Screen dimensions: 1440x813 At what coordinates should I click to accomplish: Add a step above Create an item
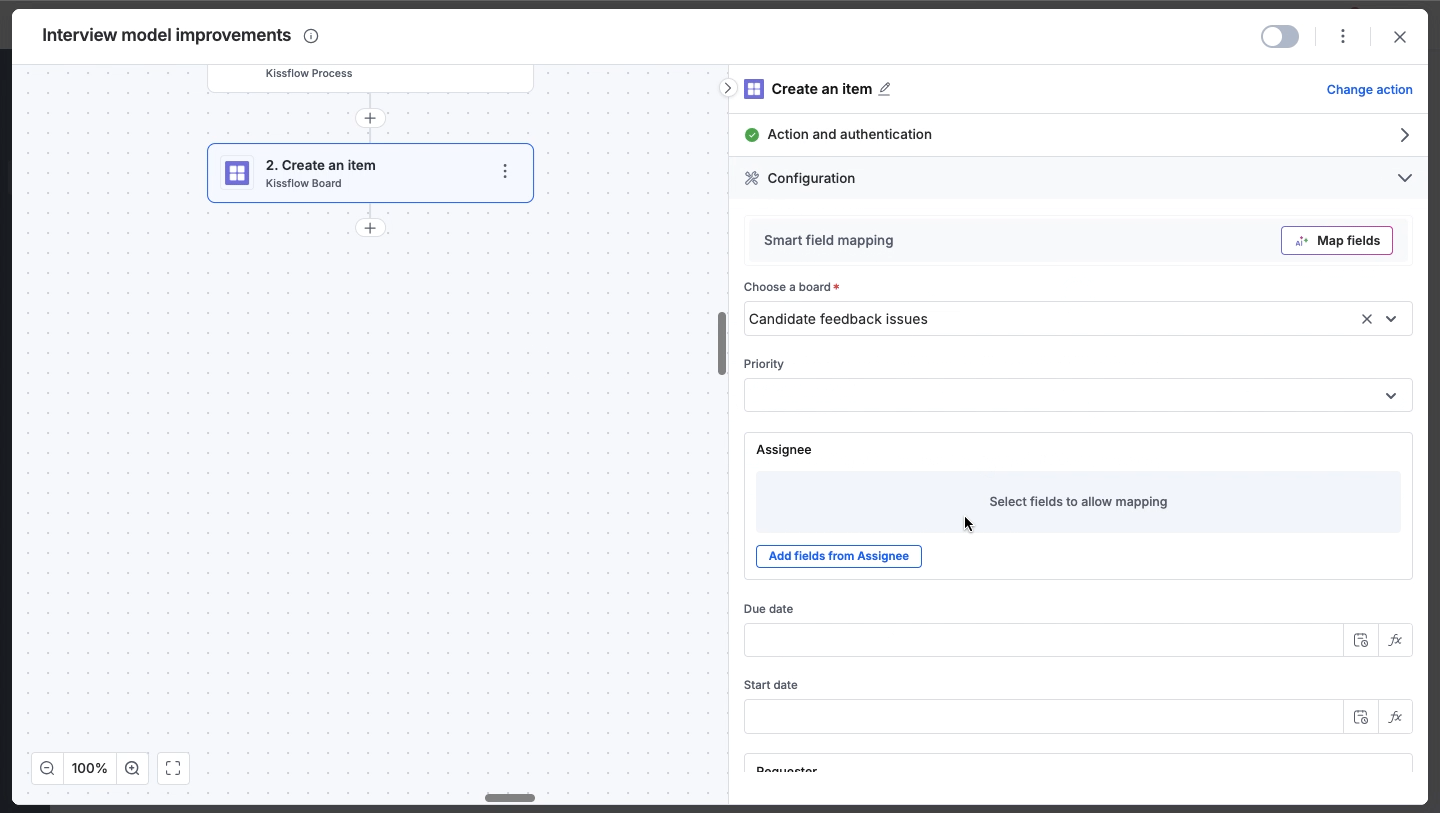click(x=370, y=118)
